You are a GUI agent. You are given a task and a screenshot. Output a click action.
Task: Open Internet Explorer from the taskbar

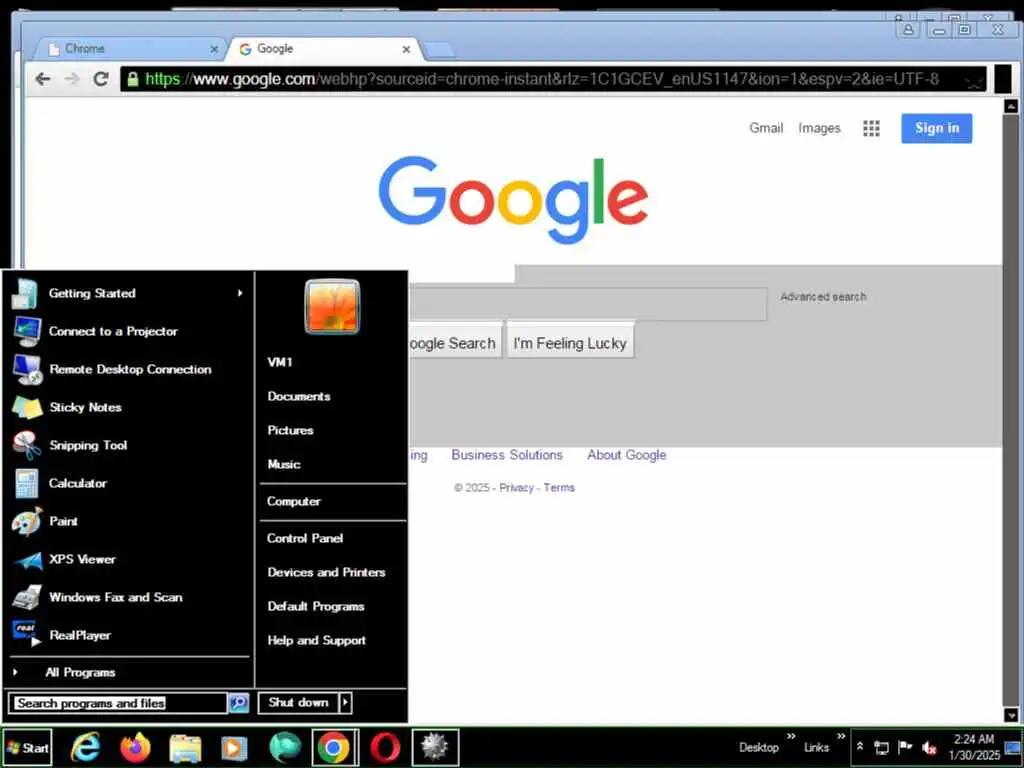click(86, 747)
